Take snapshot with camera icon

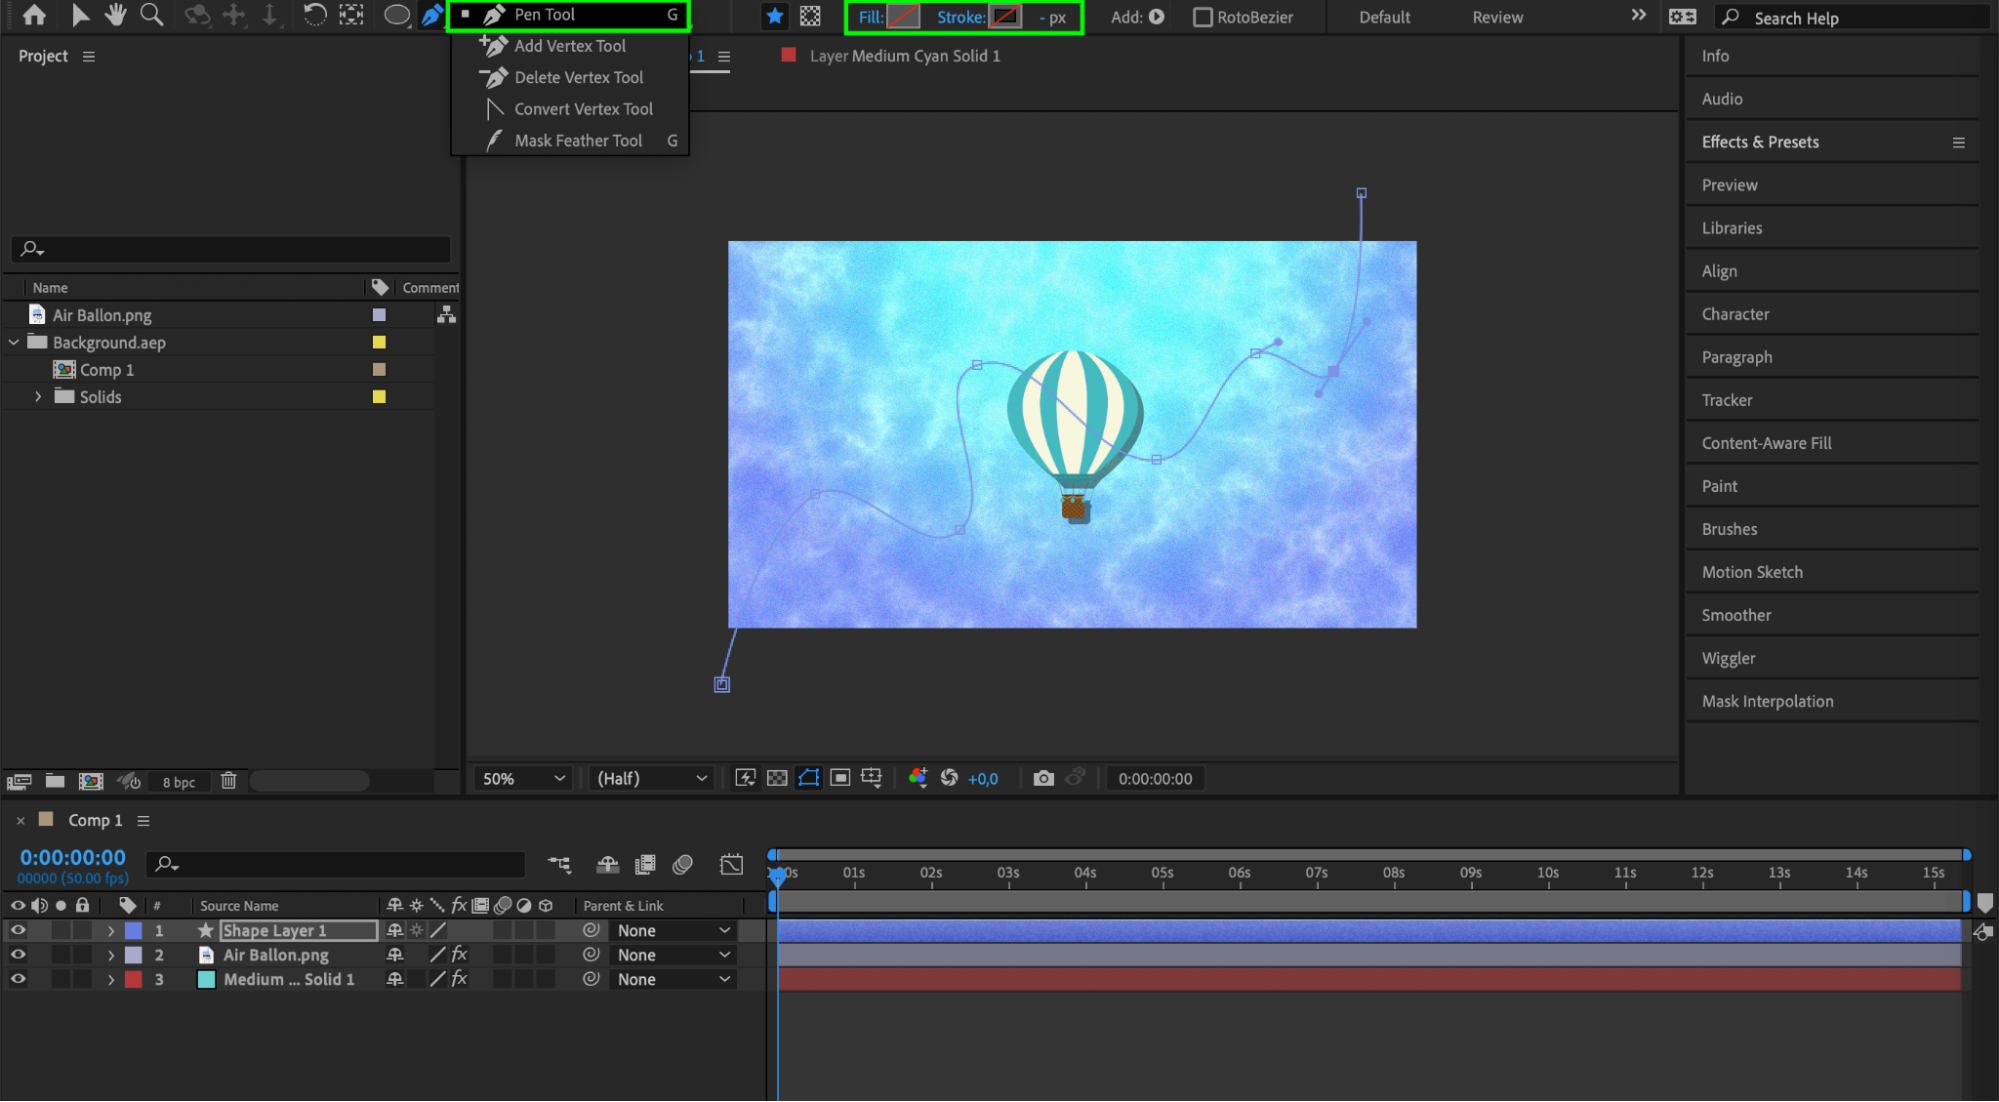coord(1043,778)
